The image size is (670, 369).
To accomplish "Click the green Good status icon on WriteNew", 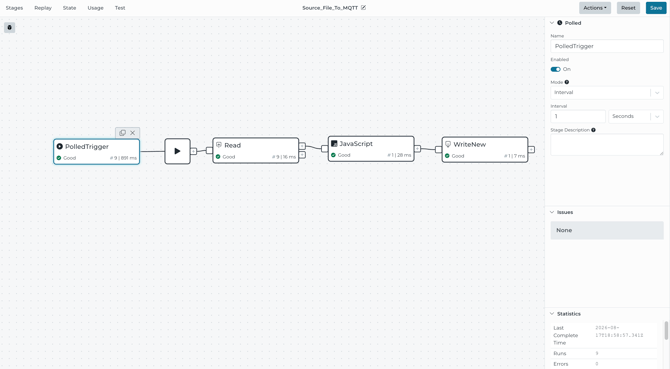I will pos(447,156).
